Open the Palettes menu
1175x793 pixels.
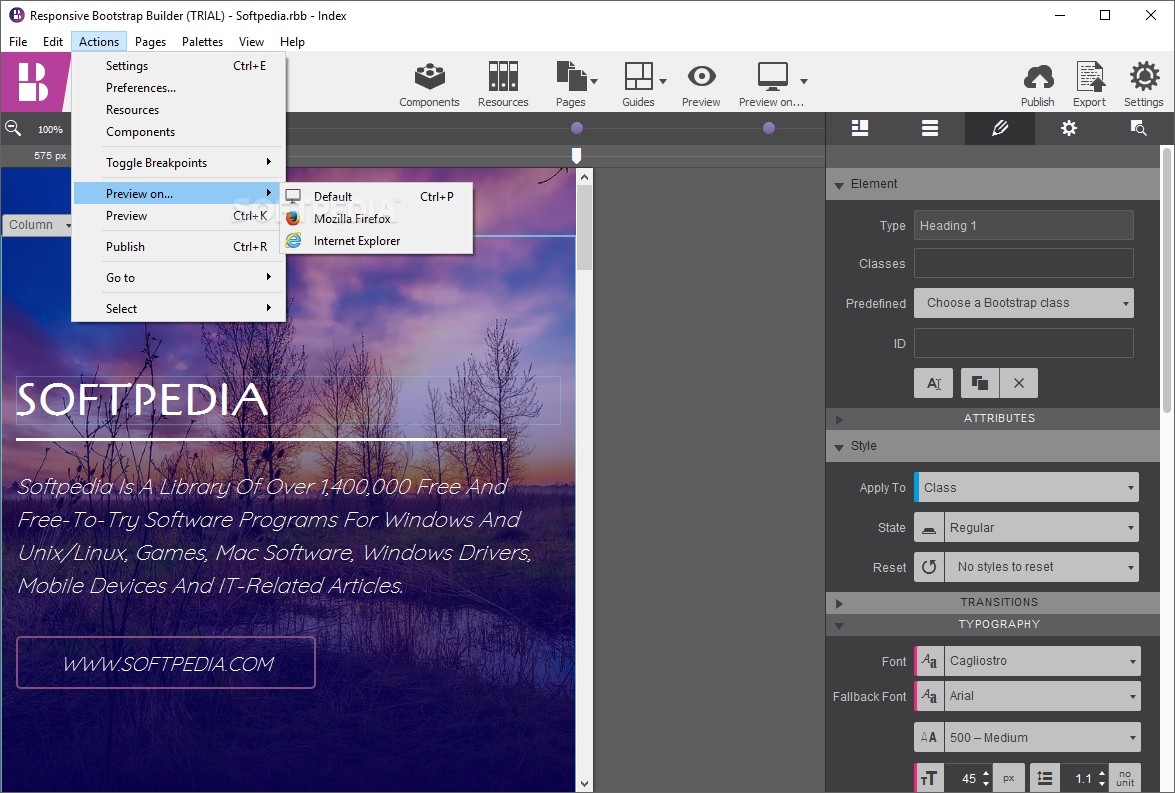[x=202, y=42]
